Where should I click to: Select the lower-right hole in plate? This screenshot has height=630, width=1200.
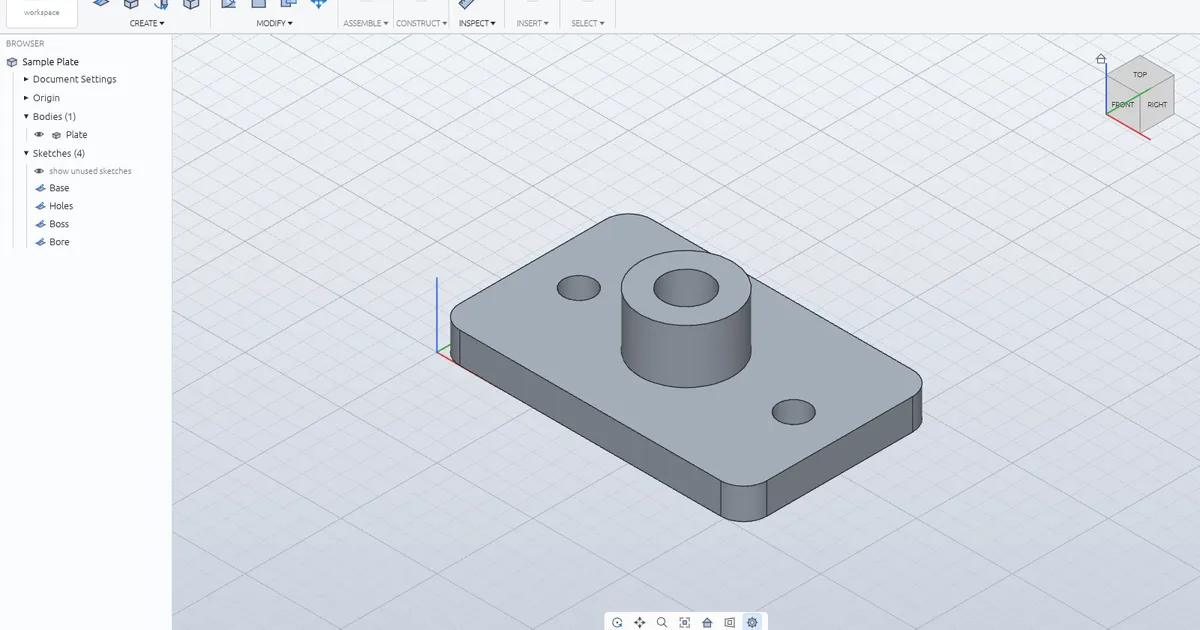click(x=794, y=411)
